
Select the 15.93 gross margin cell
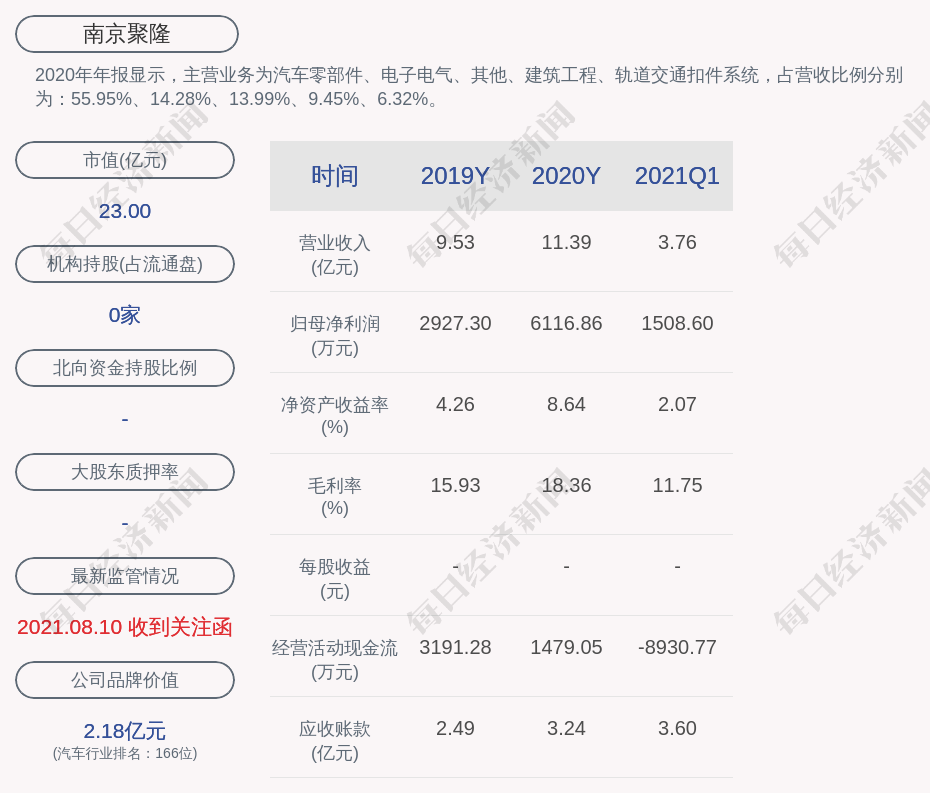tap(455, 485)
